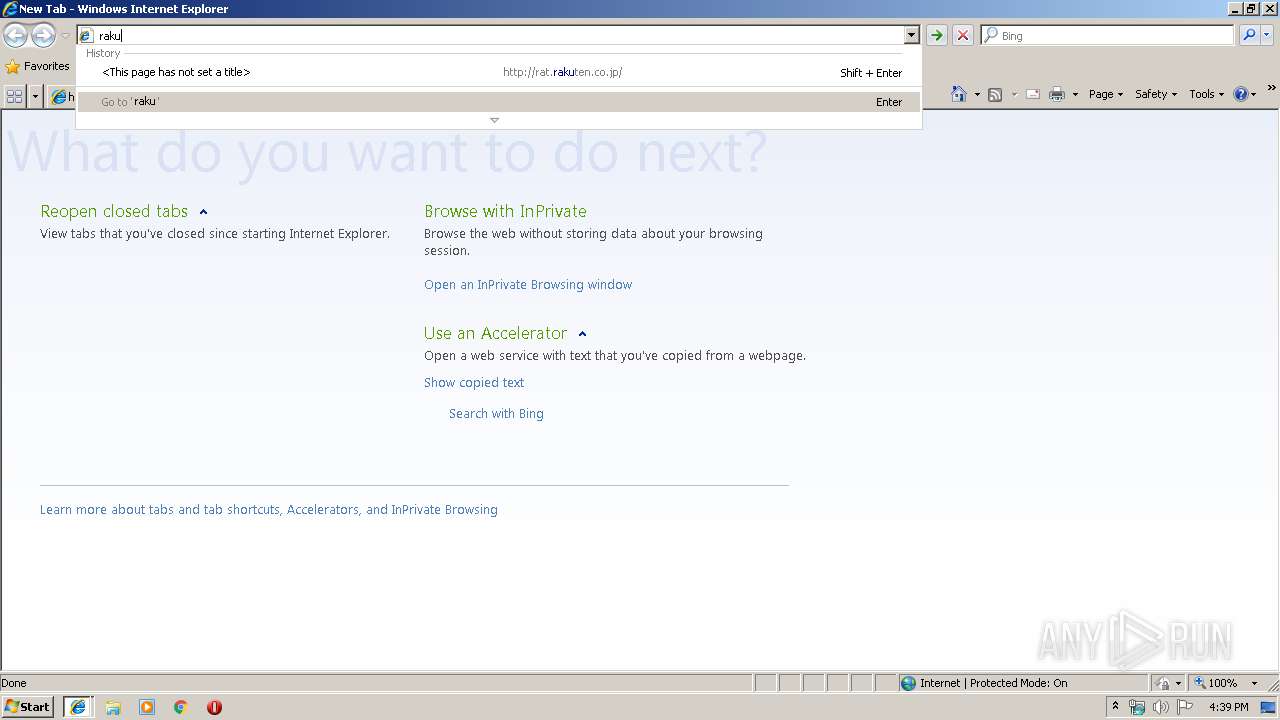Expand the address bar autocomplete dropdown arrow
Image resolution: width=1280 pixels, height=720 pixels.
pyautogui.click(x=911, y=35)
